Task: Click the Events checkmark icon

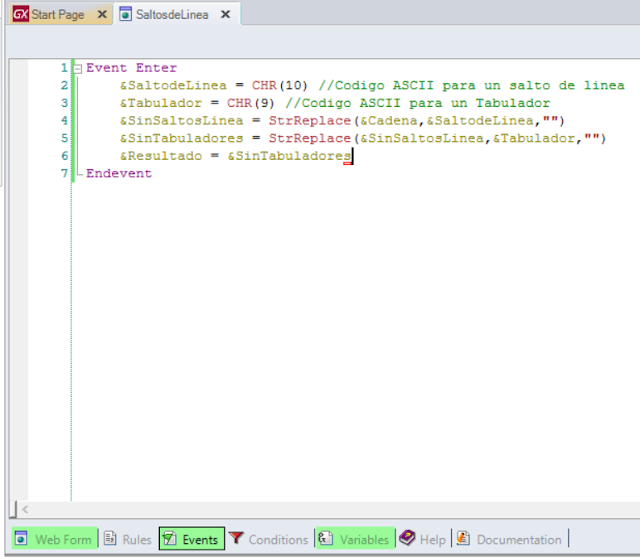Action: 169,539
